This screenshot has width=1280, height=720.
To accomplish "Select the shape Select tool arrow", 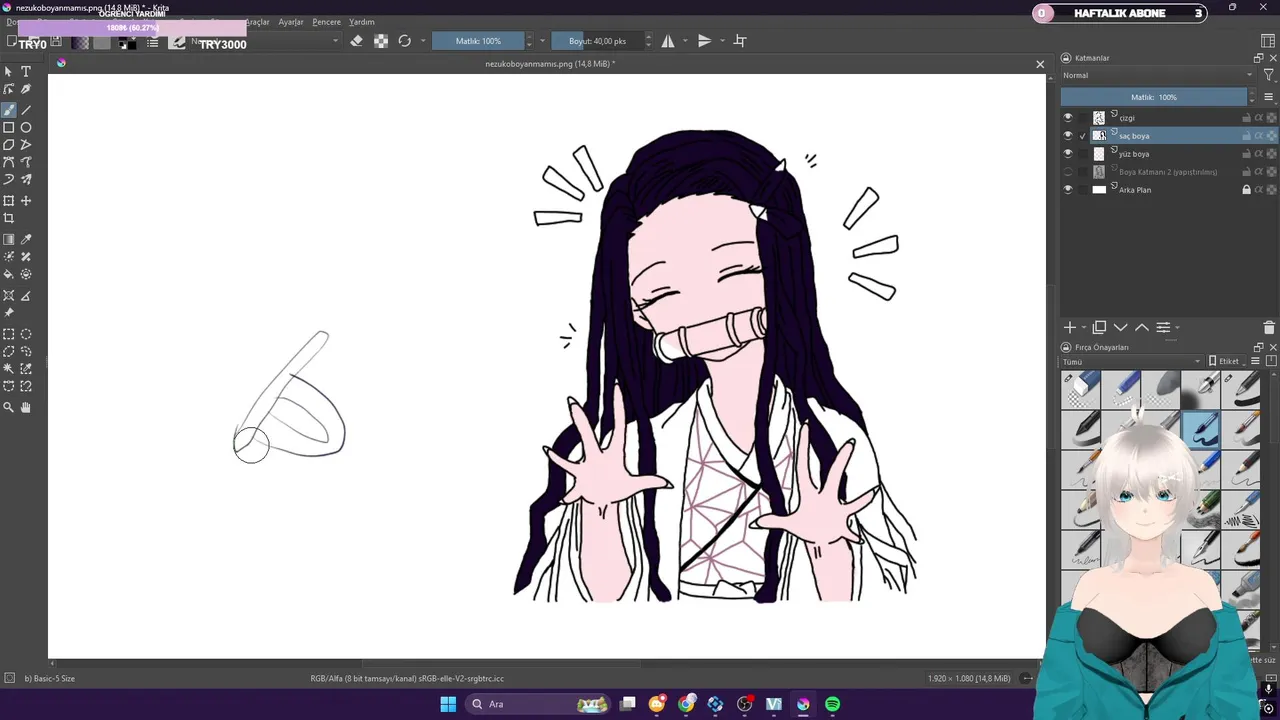I will point(9,72).
